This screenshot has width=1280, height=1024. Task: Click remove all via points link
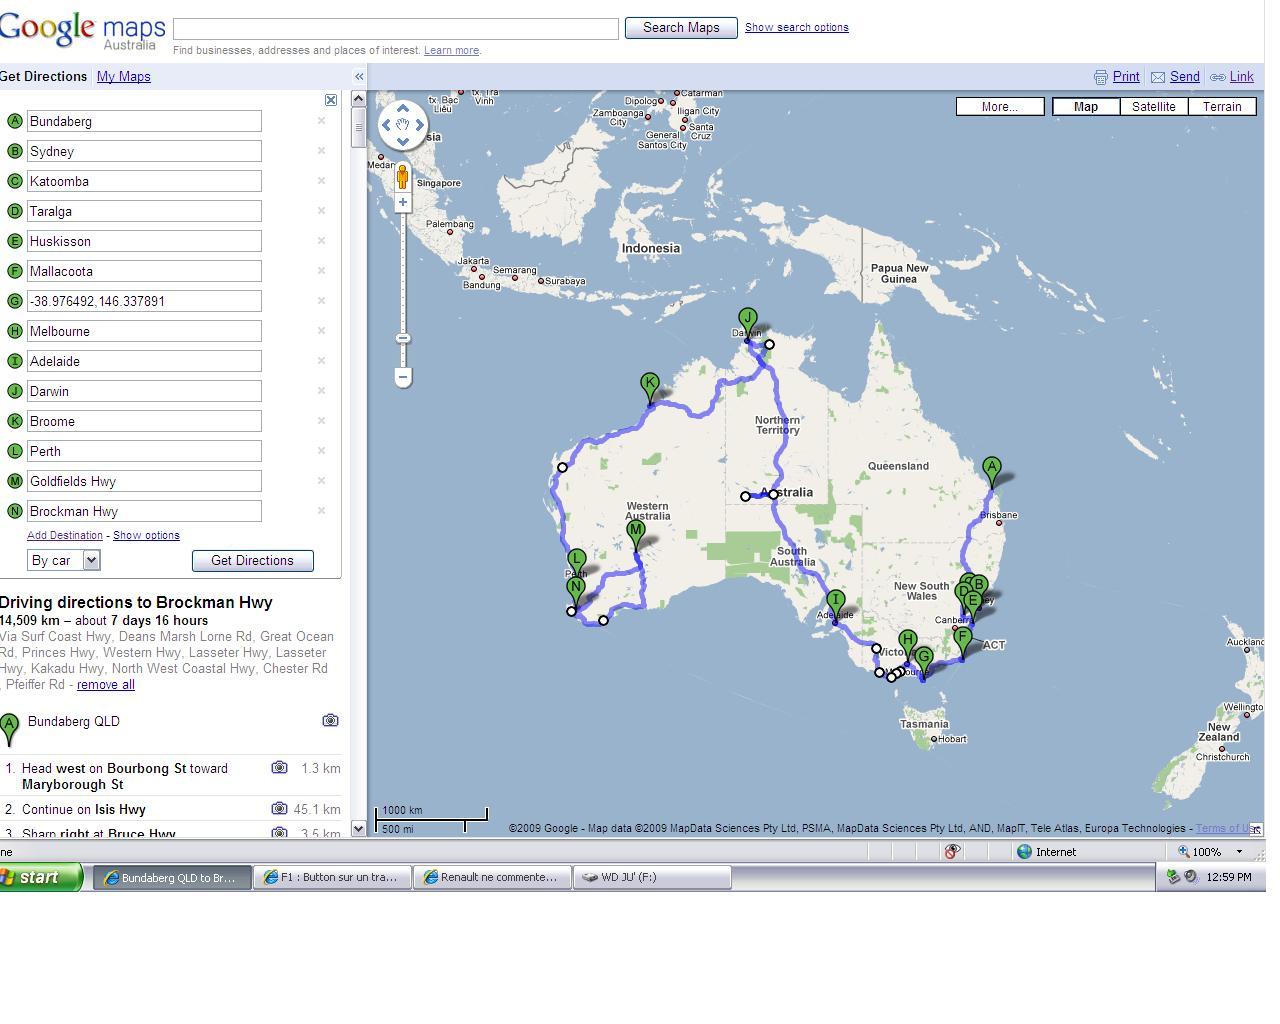[x=106, y=685]
